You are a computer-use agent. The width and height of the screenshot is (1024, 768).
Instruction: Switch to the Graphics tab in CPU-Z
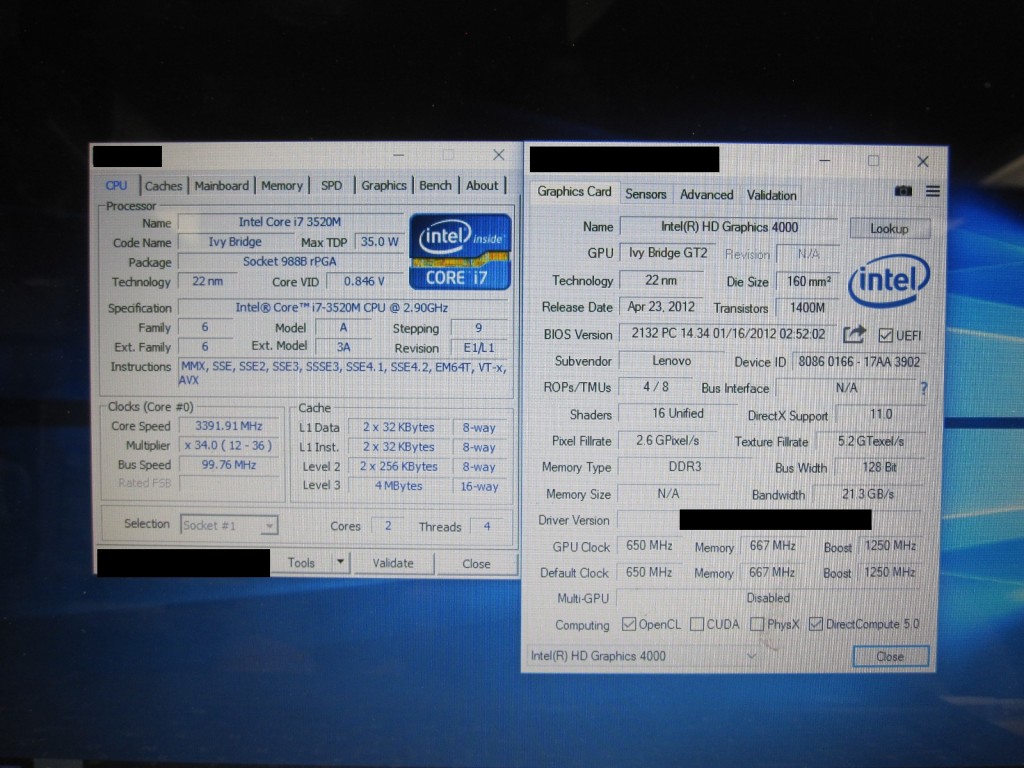coord(383,185)
